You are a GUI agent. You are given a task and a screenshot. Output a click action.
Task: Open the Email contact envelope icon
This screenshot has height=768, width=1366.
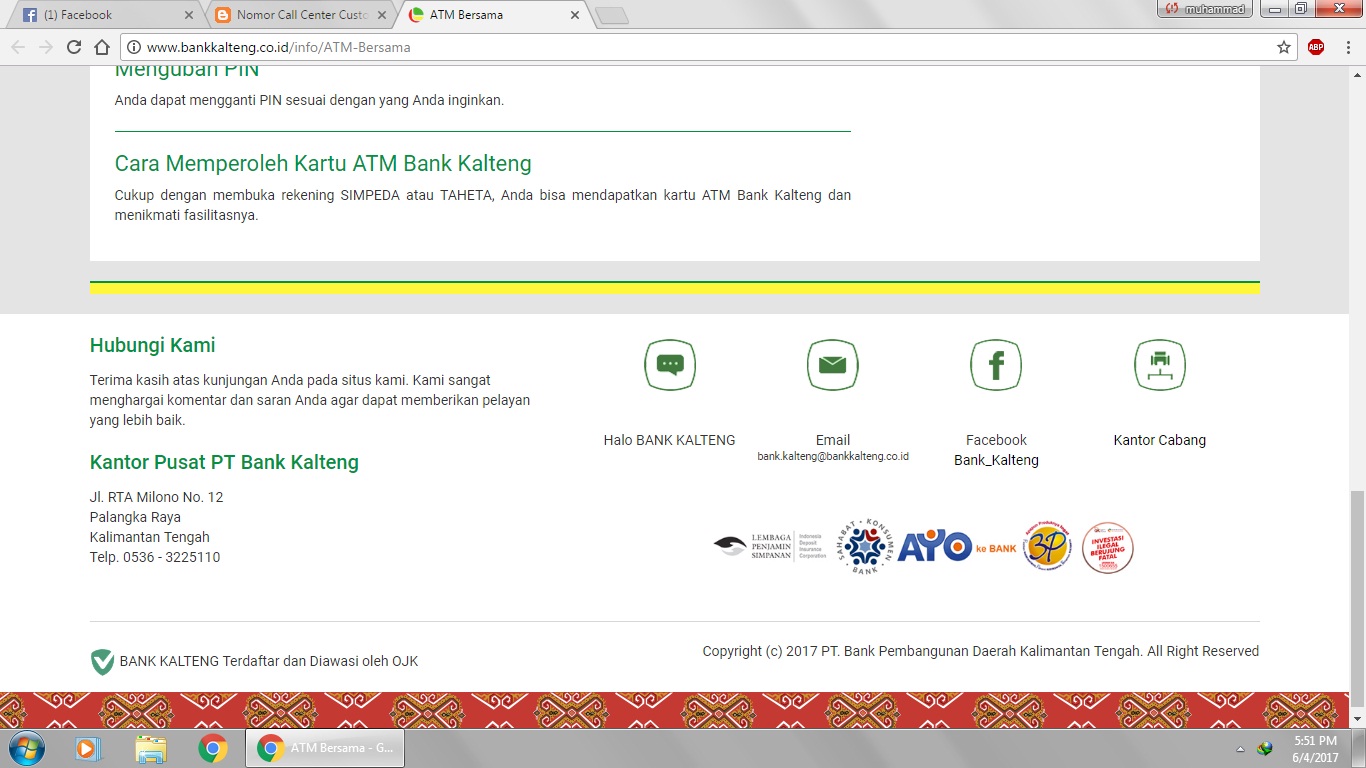tap(832, 364)
